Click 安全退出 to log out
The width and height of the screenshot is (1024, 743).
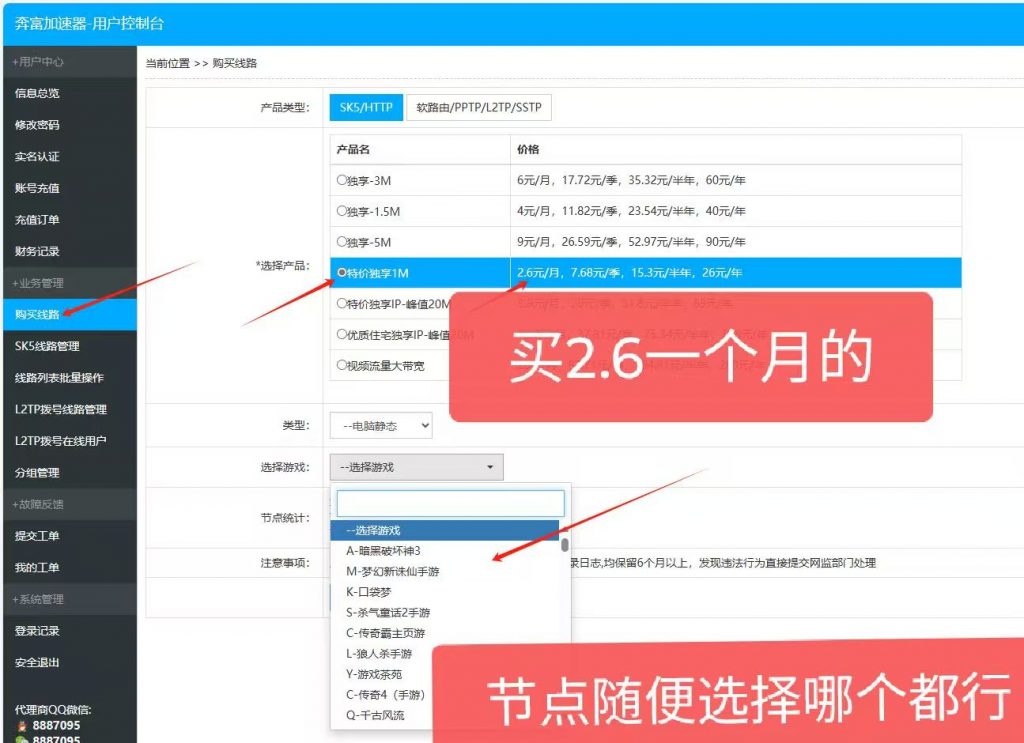(x=37, y=662)
